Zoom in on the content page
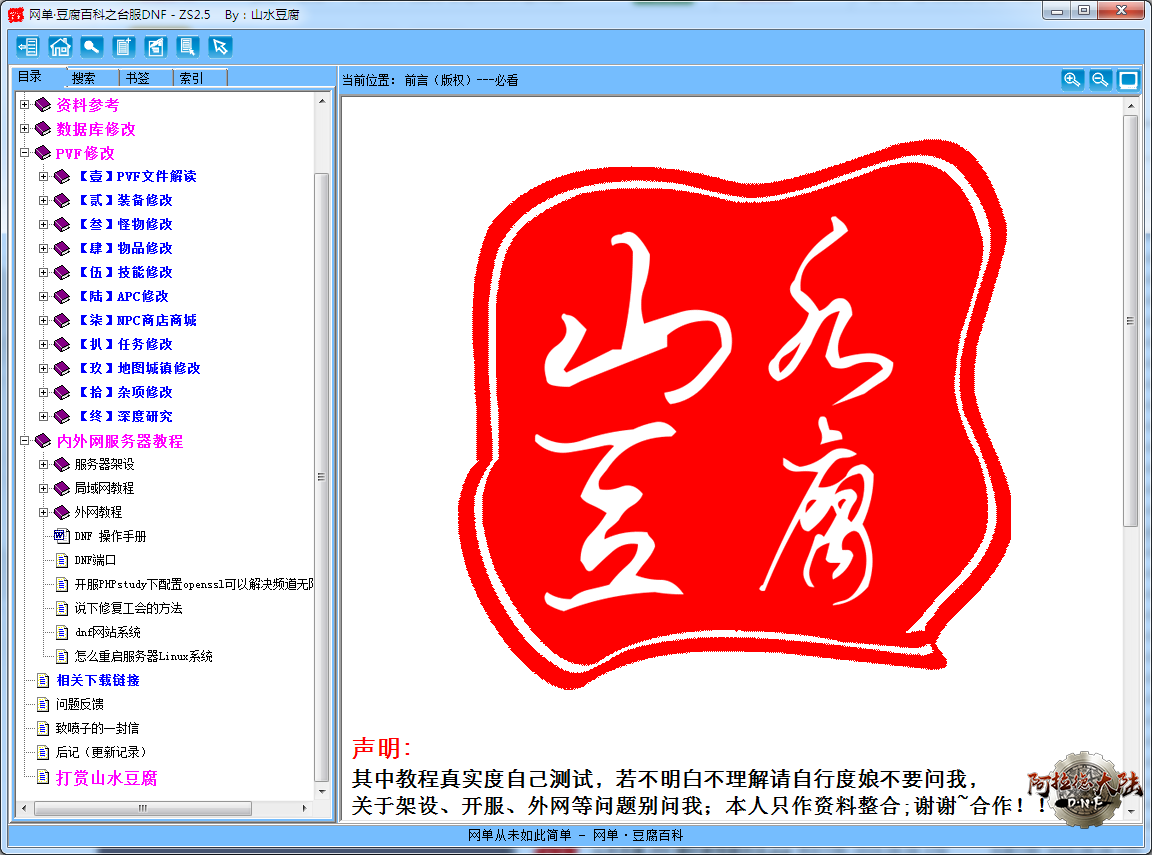 (x=1072, y=80)
